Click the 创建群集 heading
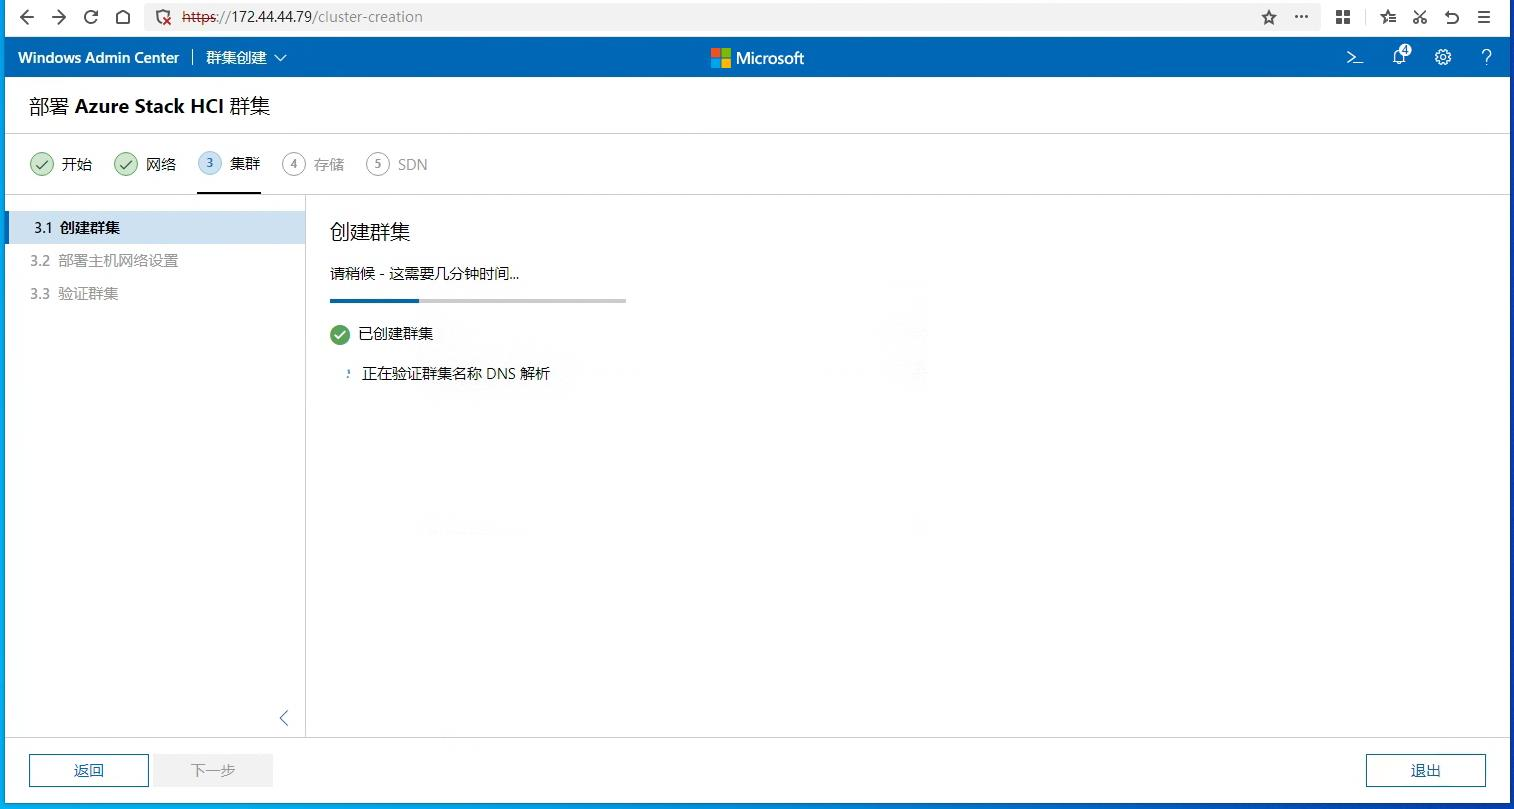 370,232
